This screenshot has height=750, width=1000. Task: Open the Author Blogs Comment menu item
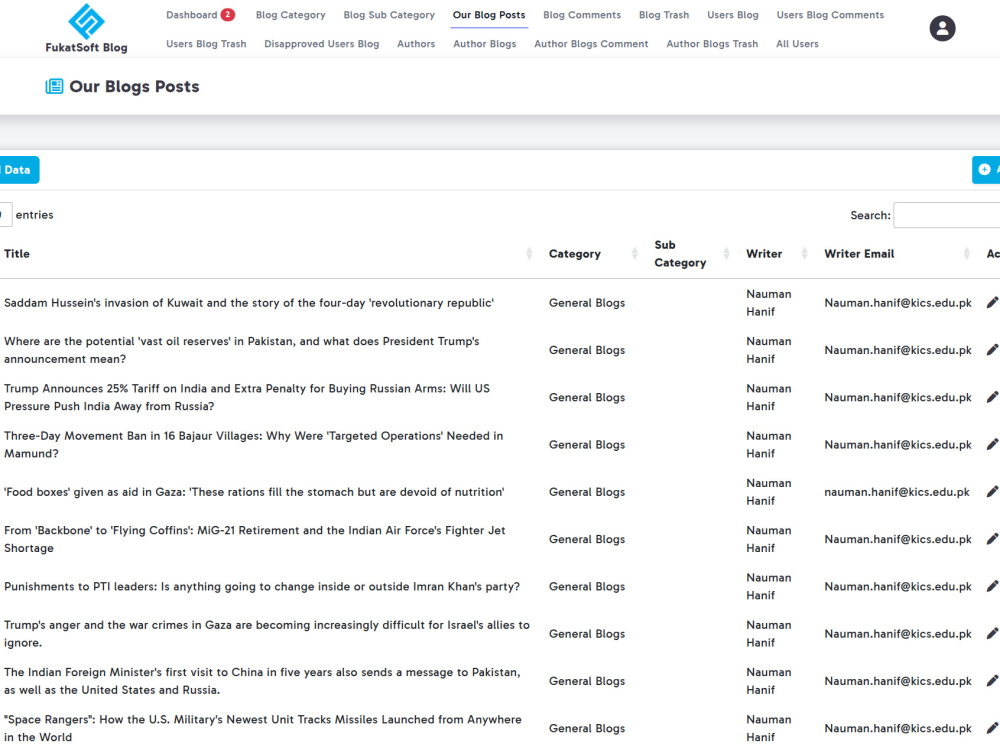click(x=591, y=44)
